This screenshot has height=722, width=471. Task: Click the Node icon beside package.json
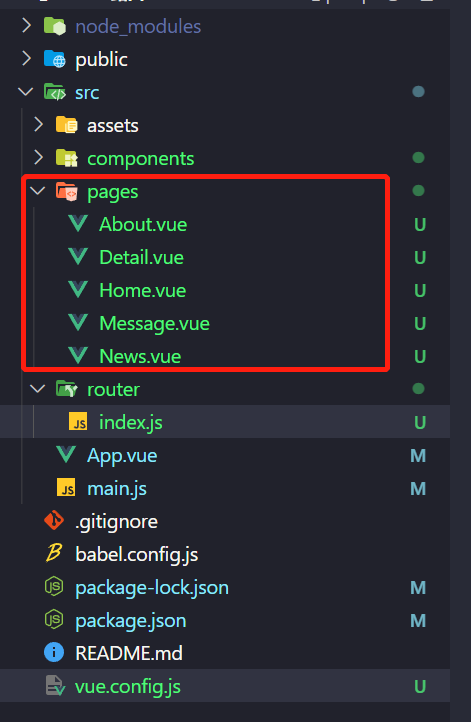pyautogui.click(x=54, y=620)
